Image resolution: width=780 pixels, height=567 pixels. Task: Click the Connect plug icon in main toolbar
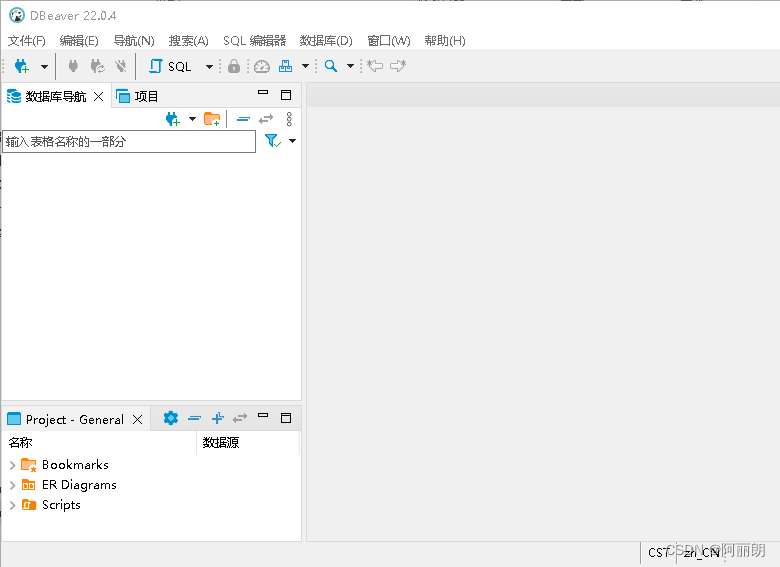tap(73, 66)
